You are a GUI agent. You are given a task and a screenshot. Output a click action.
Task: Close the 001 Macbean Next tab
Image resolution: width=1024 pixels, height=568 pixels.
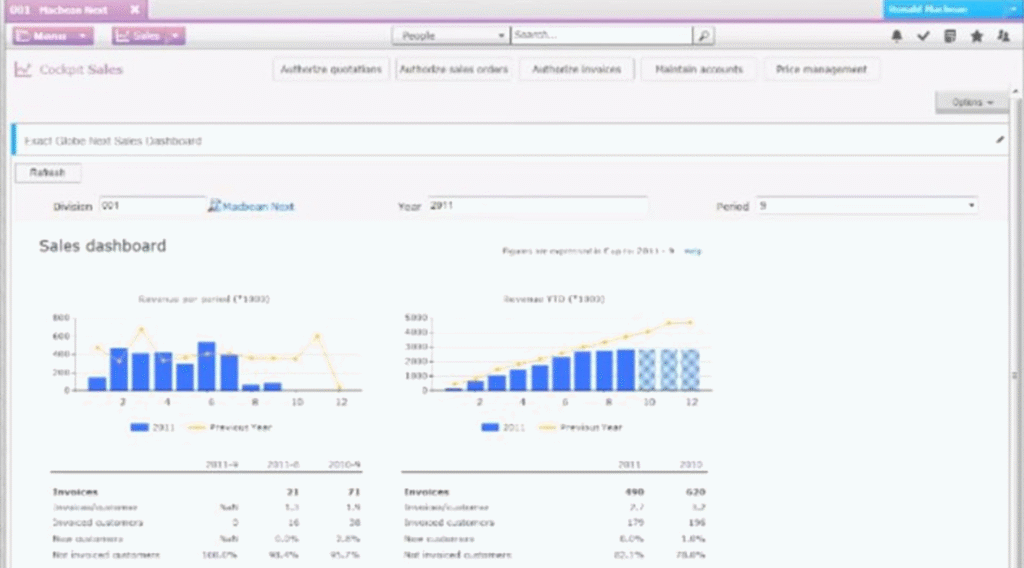pyautogui.click(x=135, y=10)
